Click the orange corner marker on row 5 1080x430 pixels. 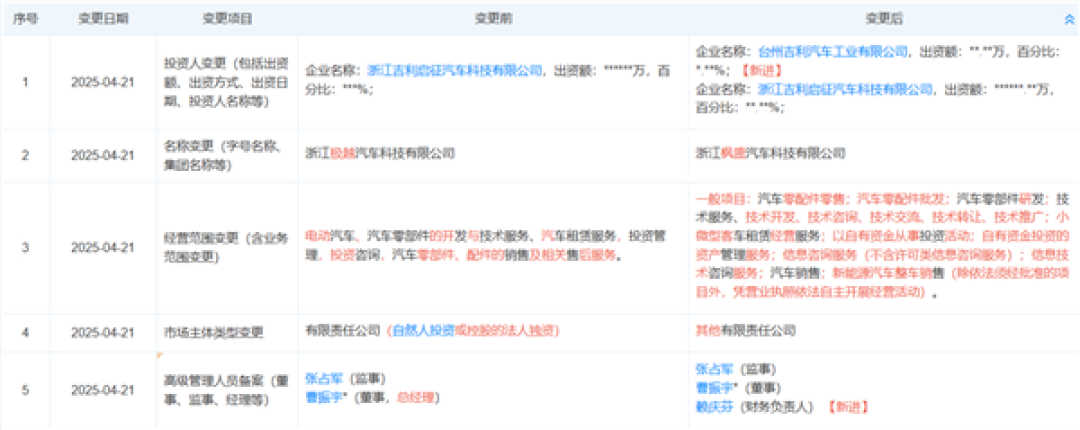(159, 356)
